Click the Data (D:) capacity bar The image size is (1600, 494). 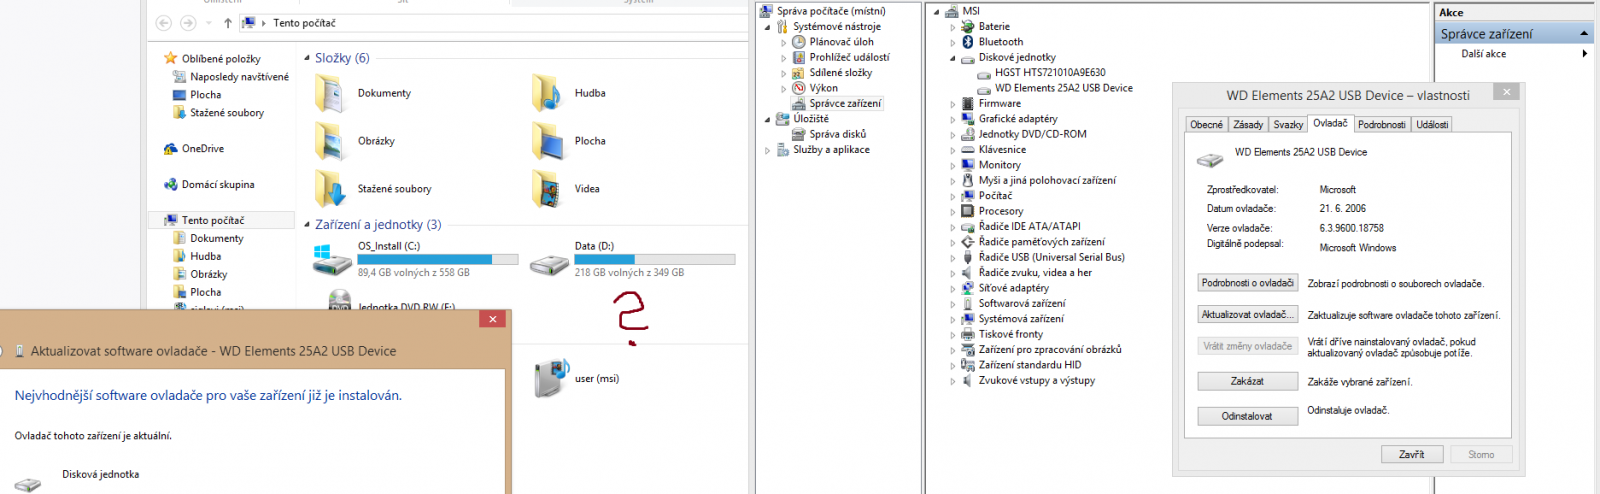pyautogui.click(x=655, y=260)
